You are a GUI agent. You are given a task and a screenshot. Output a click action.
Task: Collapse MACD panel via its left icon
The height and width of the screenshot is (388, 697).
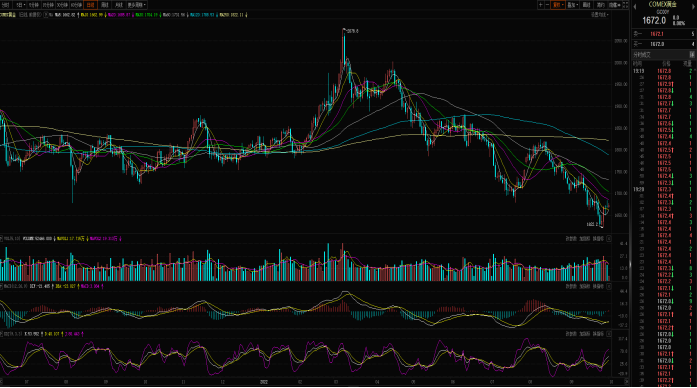point(1,286)
